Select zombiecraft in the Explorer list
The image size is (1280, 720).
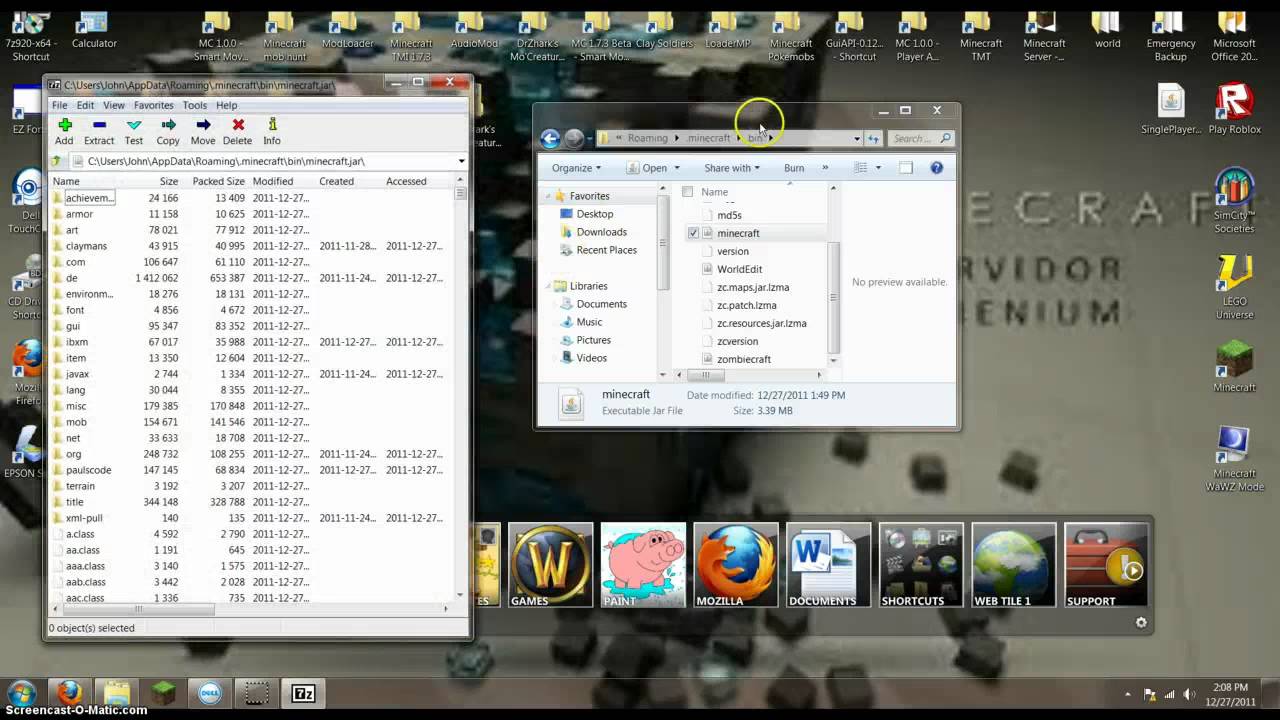point(743,359)
